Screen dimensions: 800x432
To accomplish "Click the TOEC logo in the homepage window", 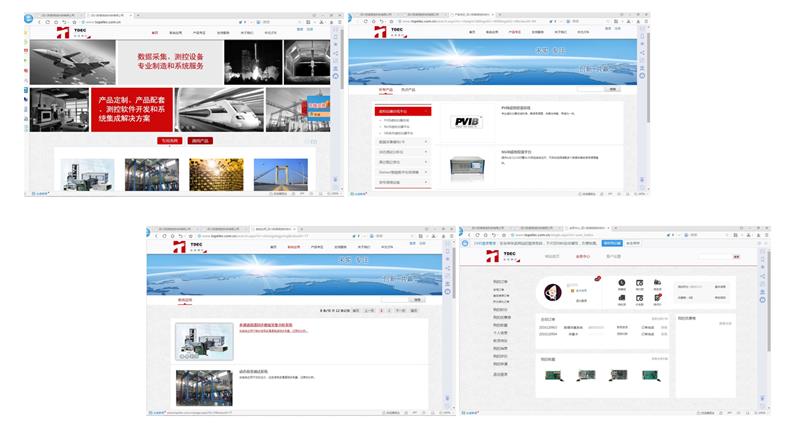I will click(73, 33).
